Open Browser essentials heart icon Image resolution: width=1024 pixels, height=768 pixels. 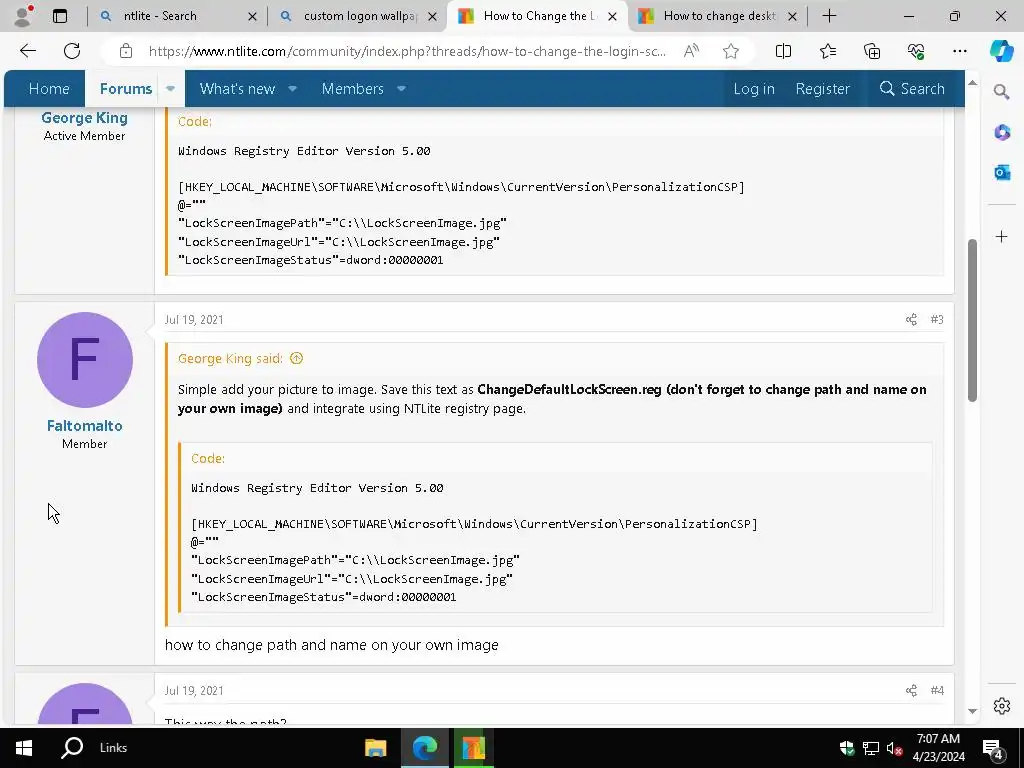pyautogui.click(x=916, y=51)
